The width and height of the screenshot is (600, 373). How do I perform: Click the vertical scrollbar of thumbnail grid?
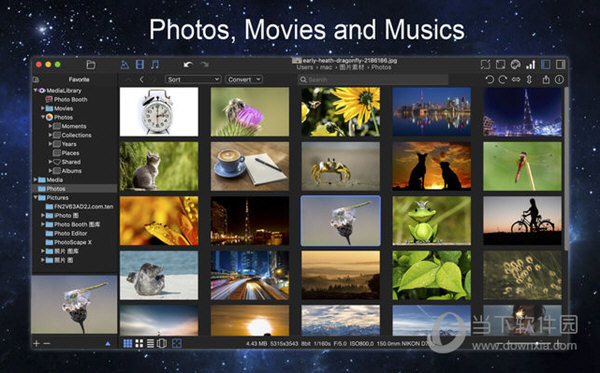(566, 168)
